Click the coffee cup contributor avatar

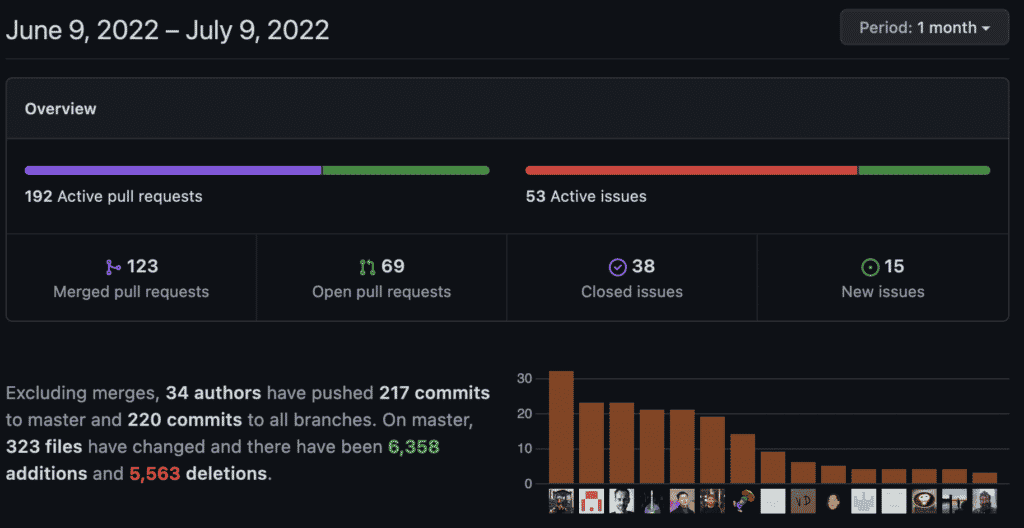[x=924, y=500]
